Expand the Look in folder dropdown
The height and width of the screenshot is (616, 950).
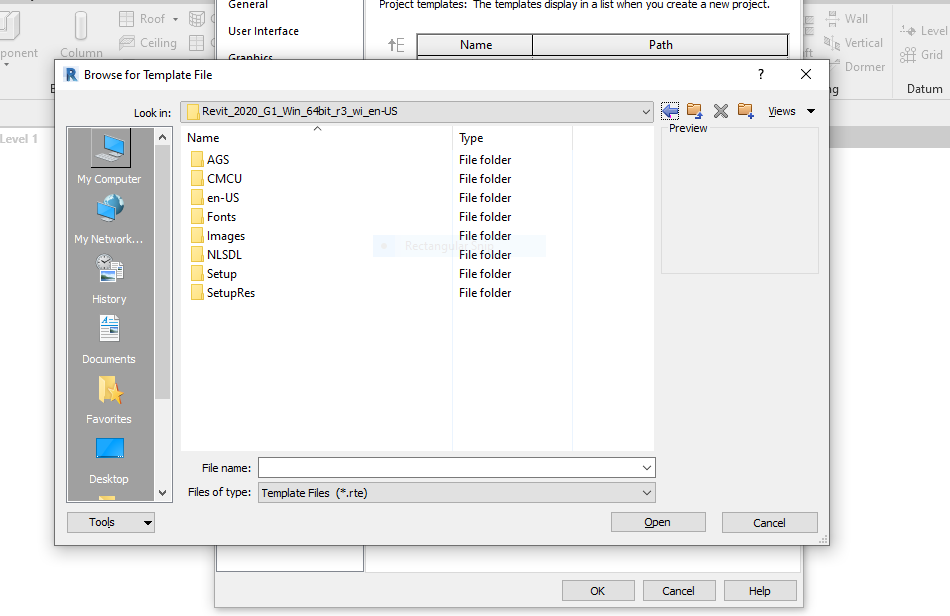(x=646, y=111)
